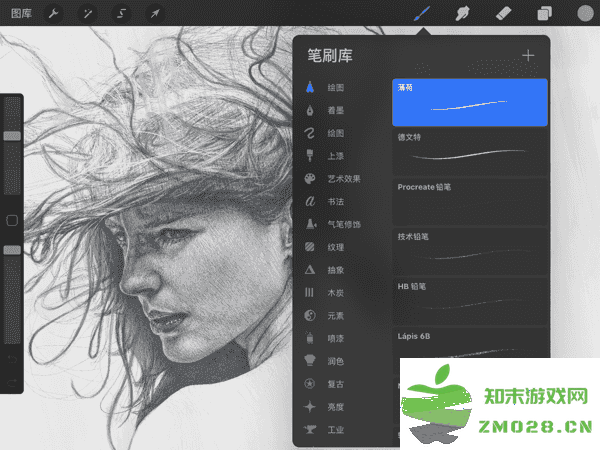Toggle the square modify button on sidebar

12,219
